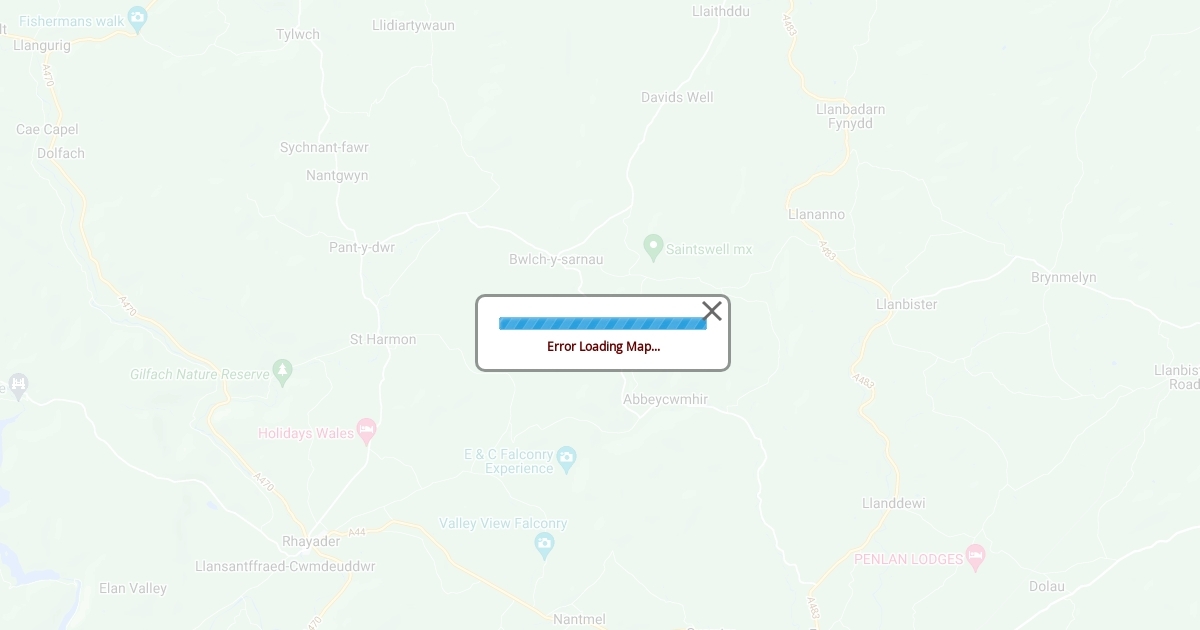Select the Llanbister village label

click(906, 304)
